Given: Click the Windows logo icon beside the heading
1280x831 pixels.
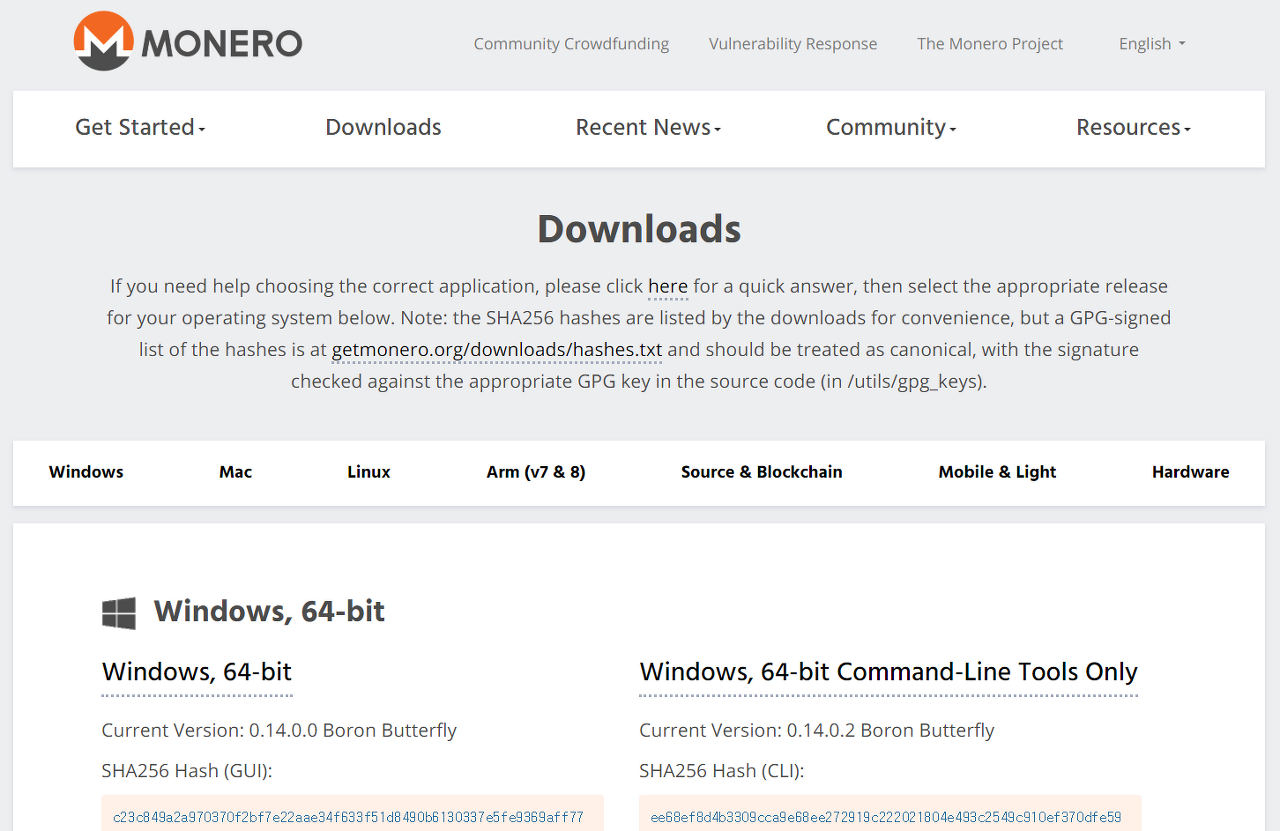Looking at the screenshot, I should click(x=119, y=613).
